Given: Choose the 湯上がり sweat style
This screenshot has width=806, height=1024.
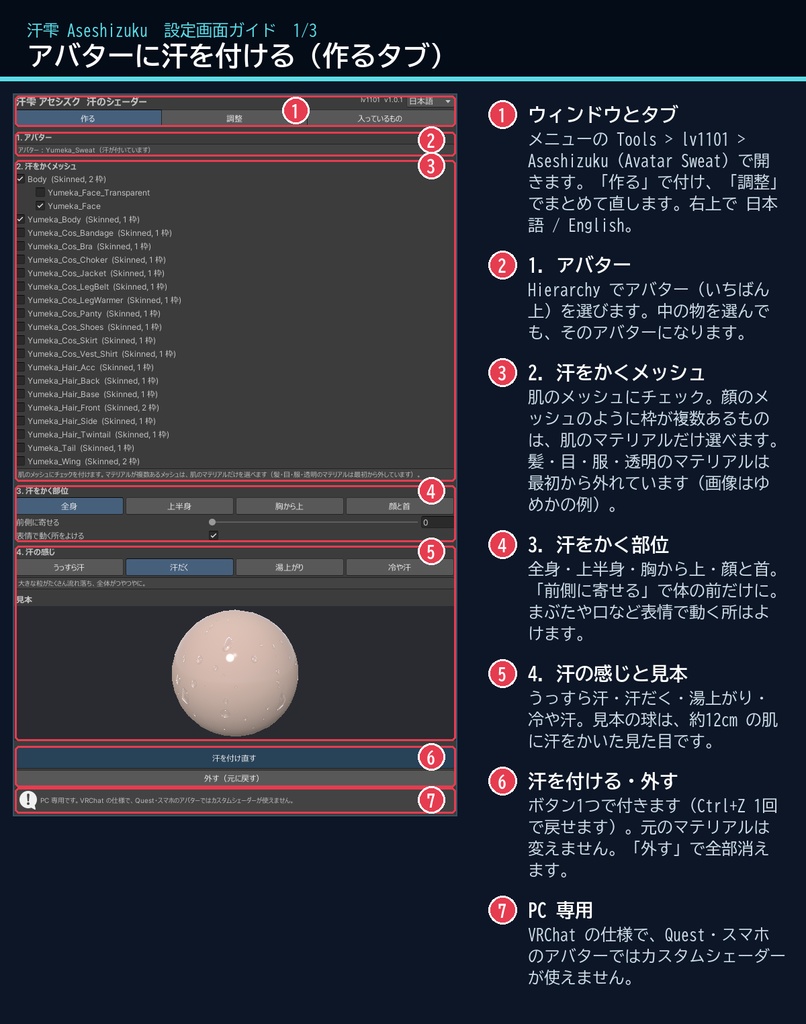Looking at the screenshot, I should (x=289, y=568).
